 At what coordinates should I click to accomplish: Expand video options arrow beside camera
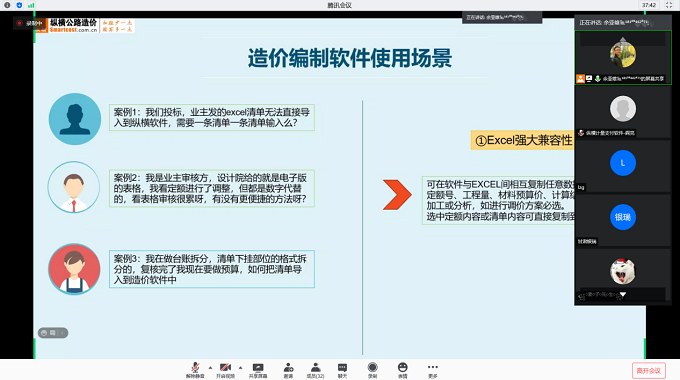240,367
